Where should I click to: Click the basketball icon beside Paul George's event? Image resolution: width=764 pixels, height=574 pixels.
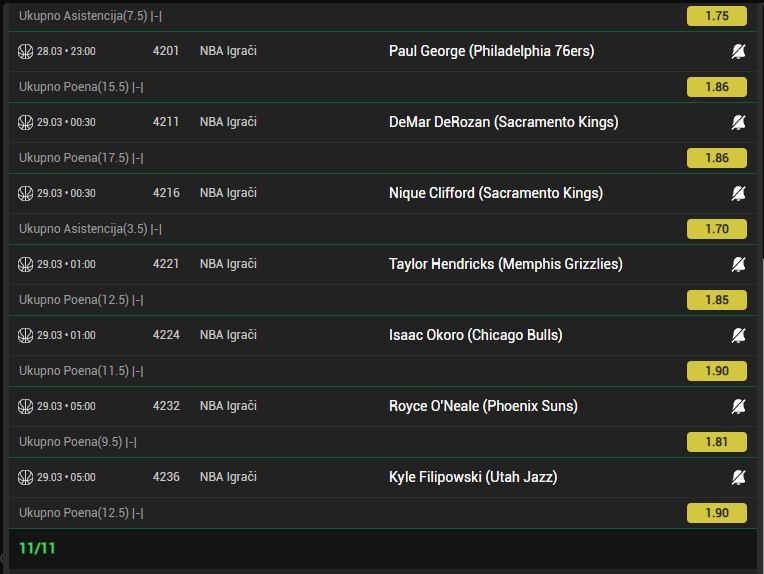[26, 51]
